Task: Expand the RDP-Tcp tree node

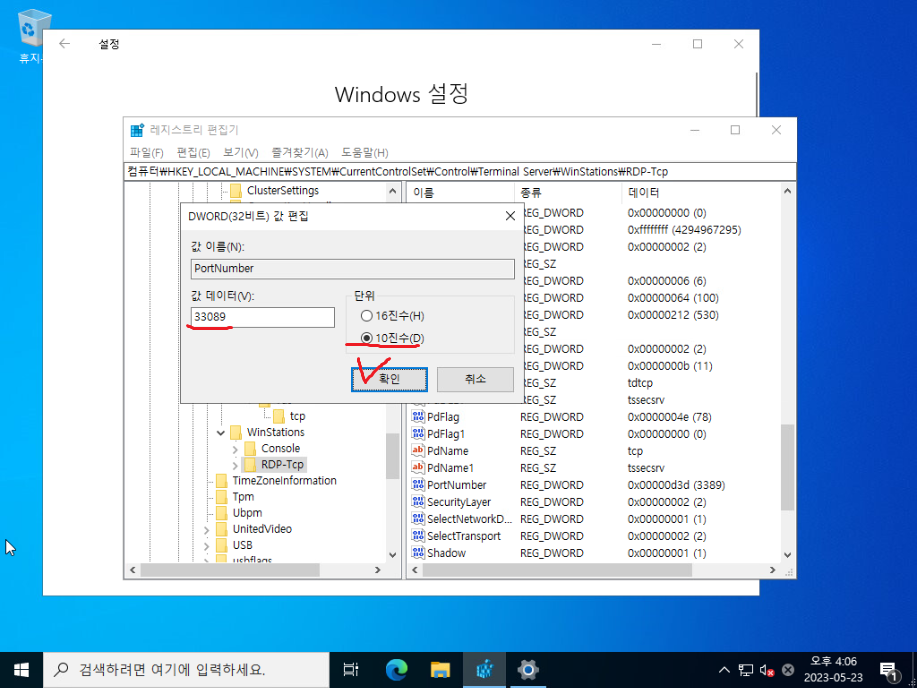Action: point(235,465)
